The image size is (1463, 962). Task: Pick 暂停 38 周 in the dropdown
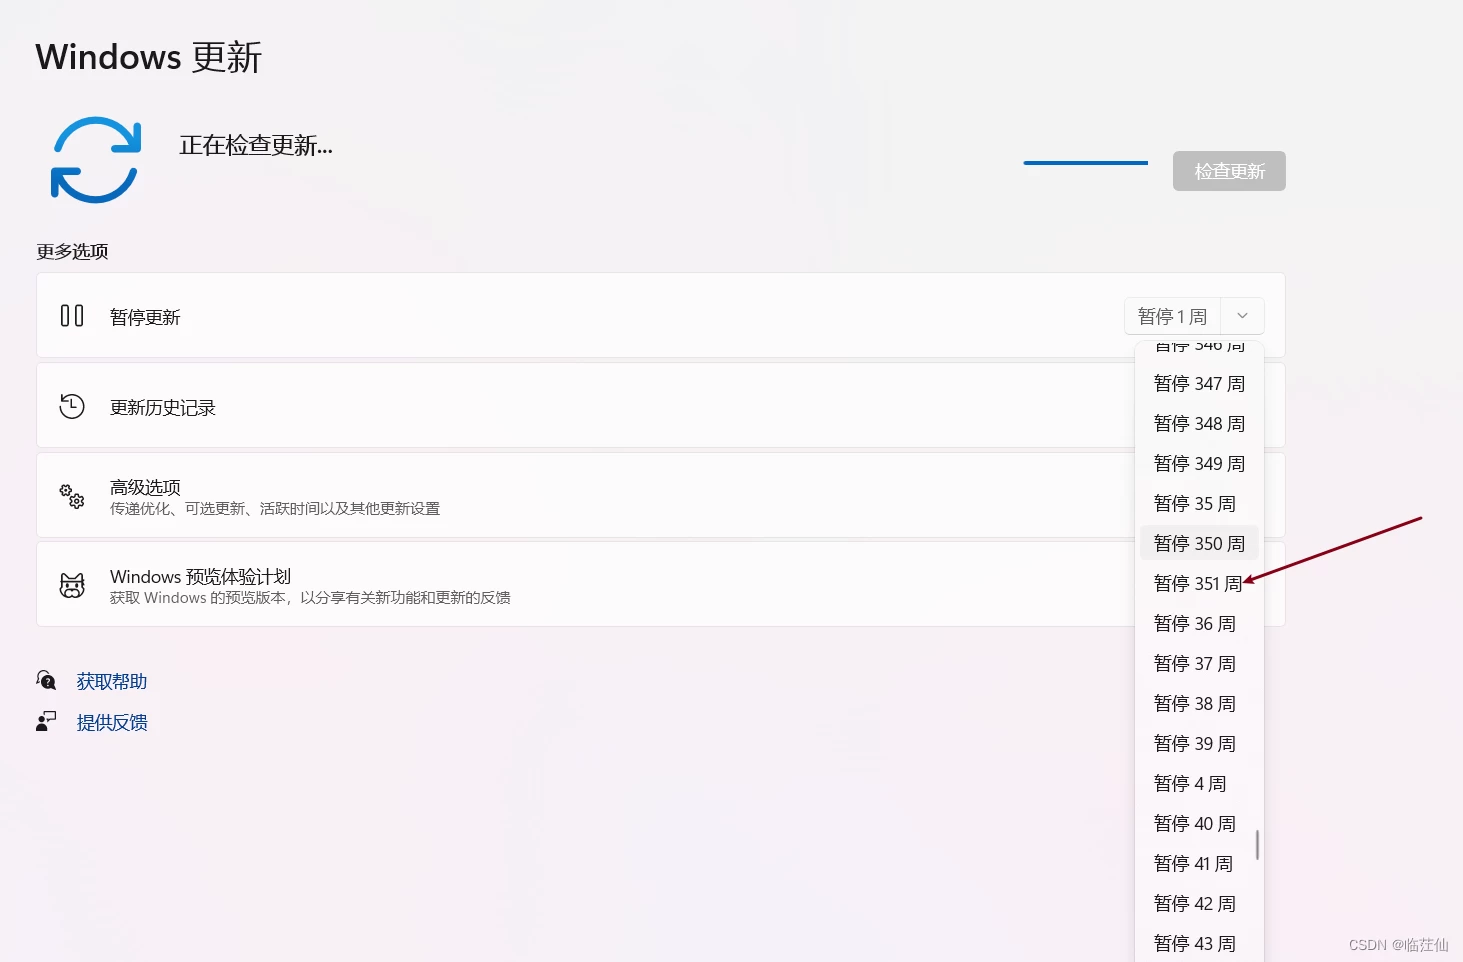coord(1199,704)
